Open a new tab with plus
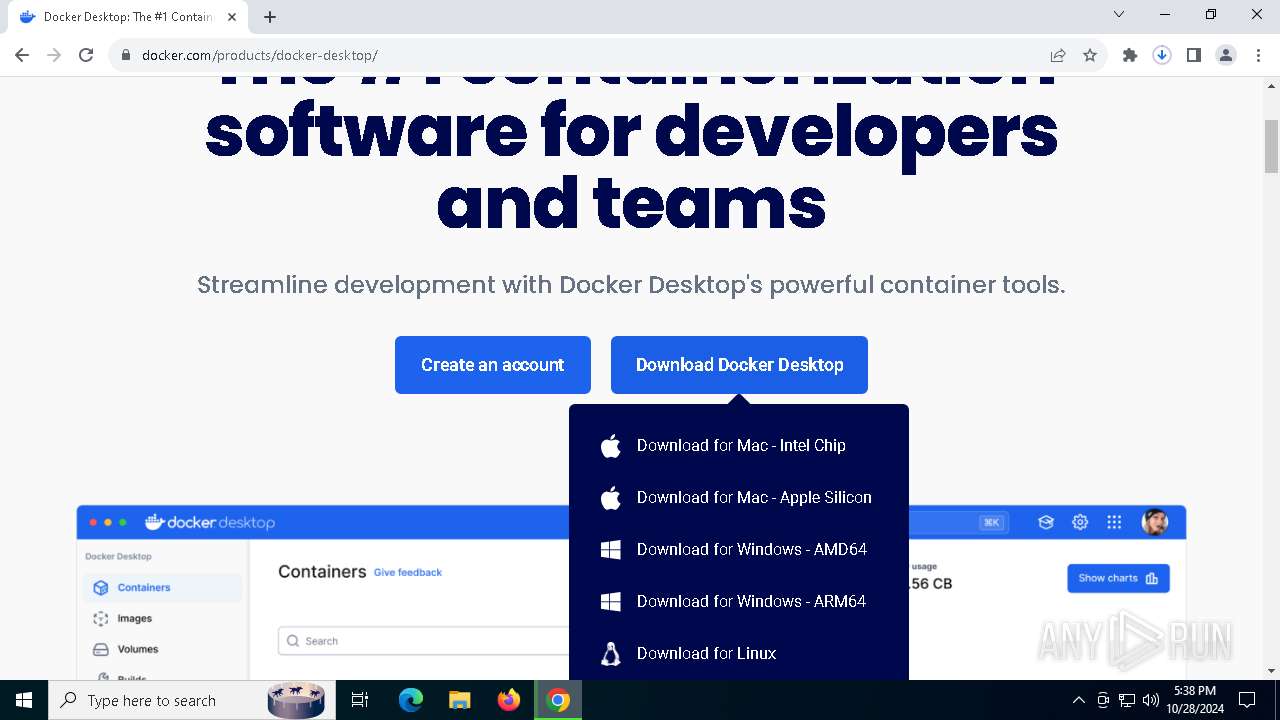The image size is (1280, 720). [270, 16]
